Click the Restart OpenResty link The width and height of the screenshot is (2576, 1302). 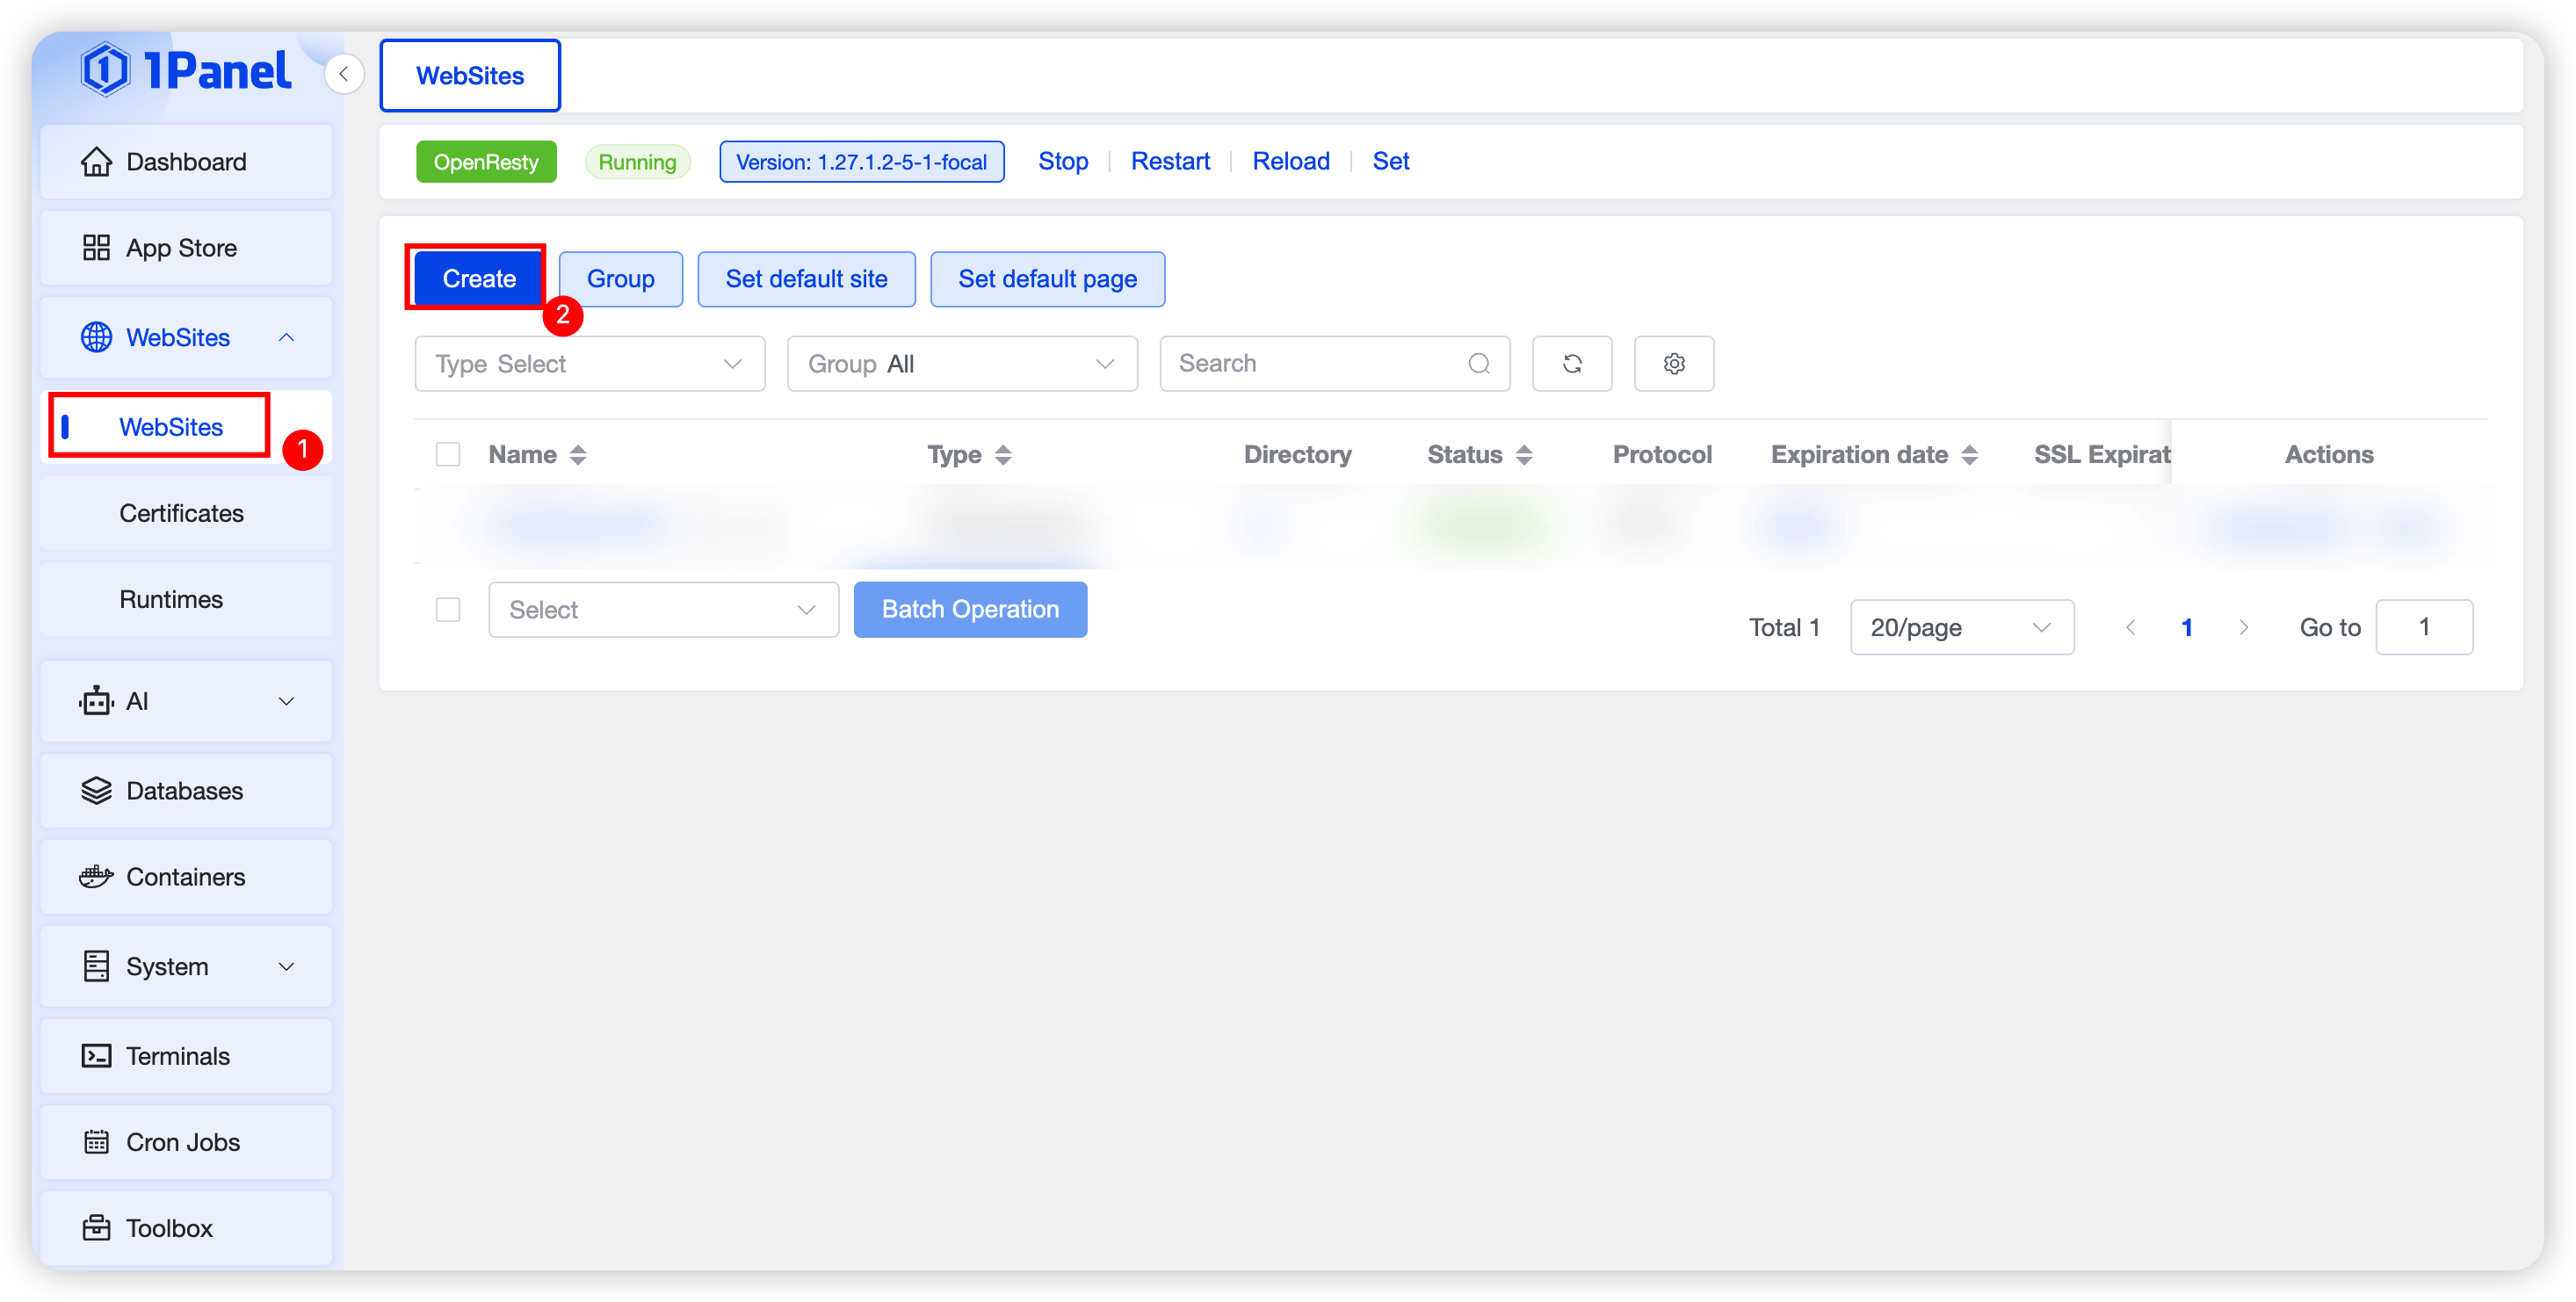pyautogui.click(x=1169, y=161)
